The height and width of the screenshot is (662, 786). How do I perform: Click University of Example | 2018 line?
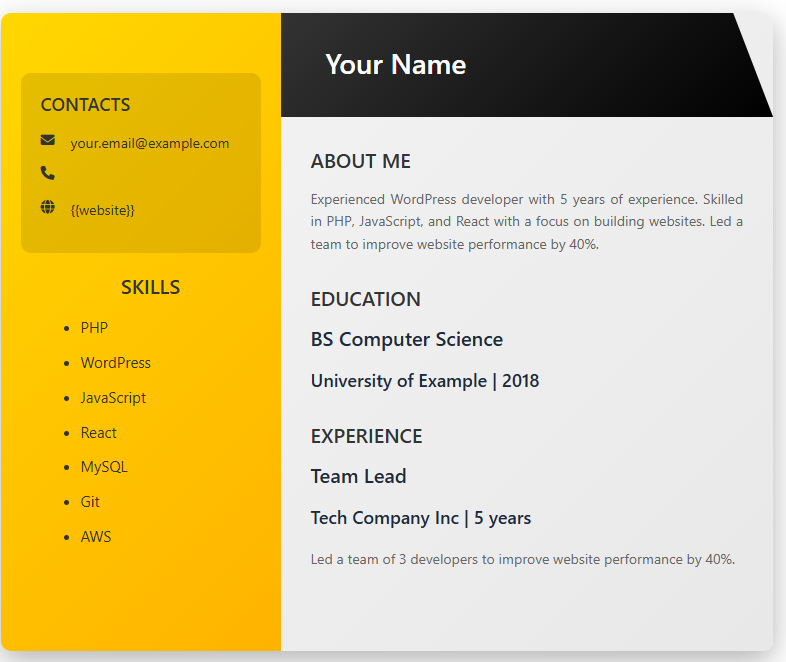click(x=425, y=381)
